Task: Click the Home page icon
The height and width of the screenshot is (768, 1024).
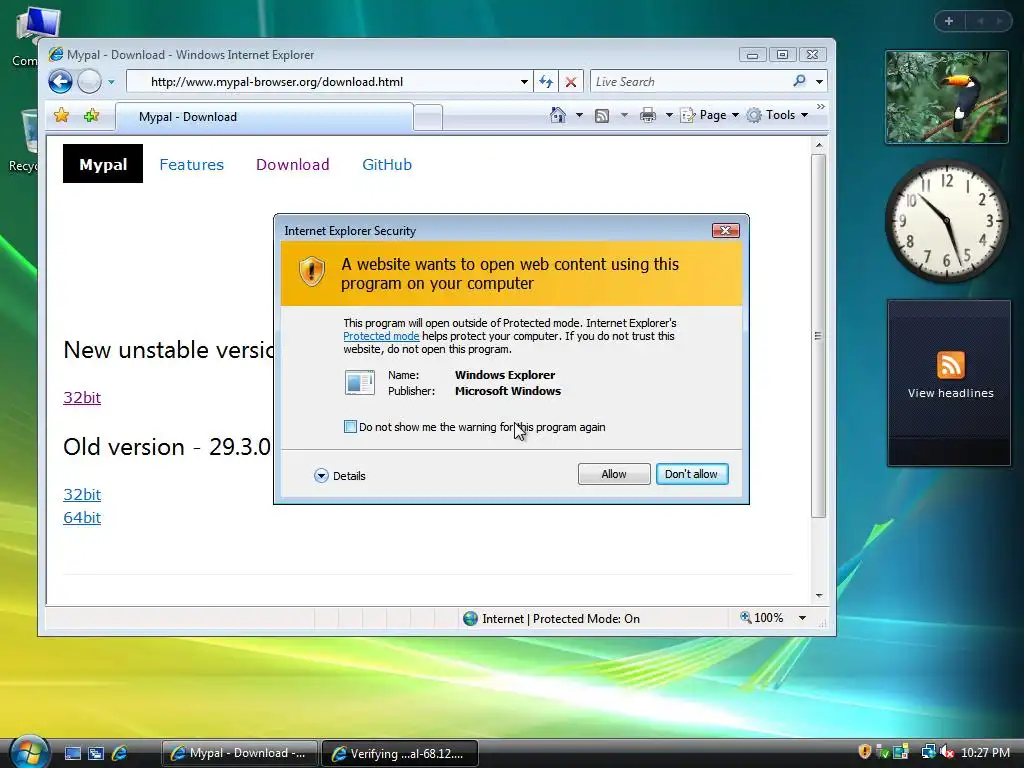Action: [x=558, y=115]
